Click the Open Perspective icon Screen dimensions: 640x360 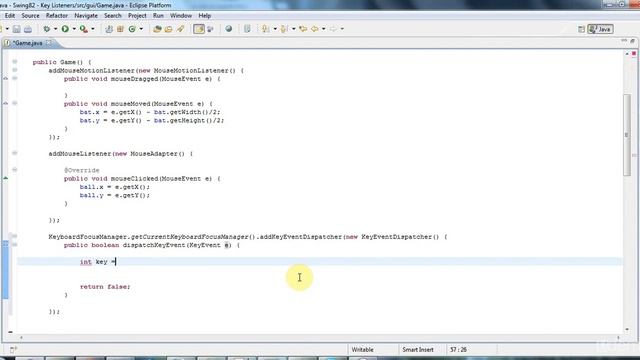tap(582, 29)
